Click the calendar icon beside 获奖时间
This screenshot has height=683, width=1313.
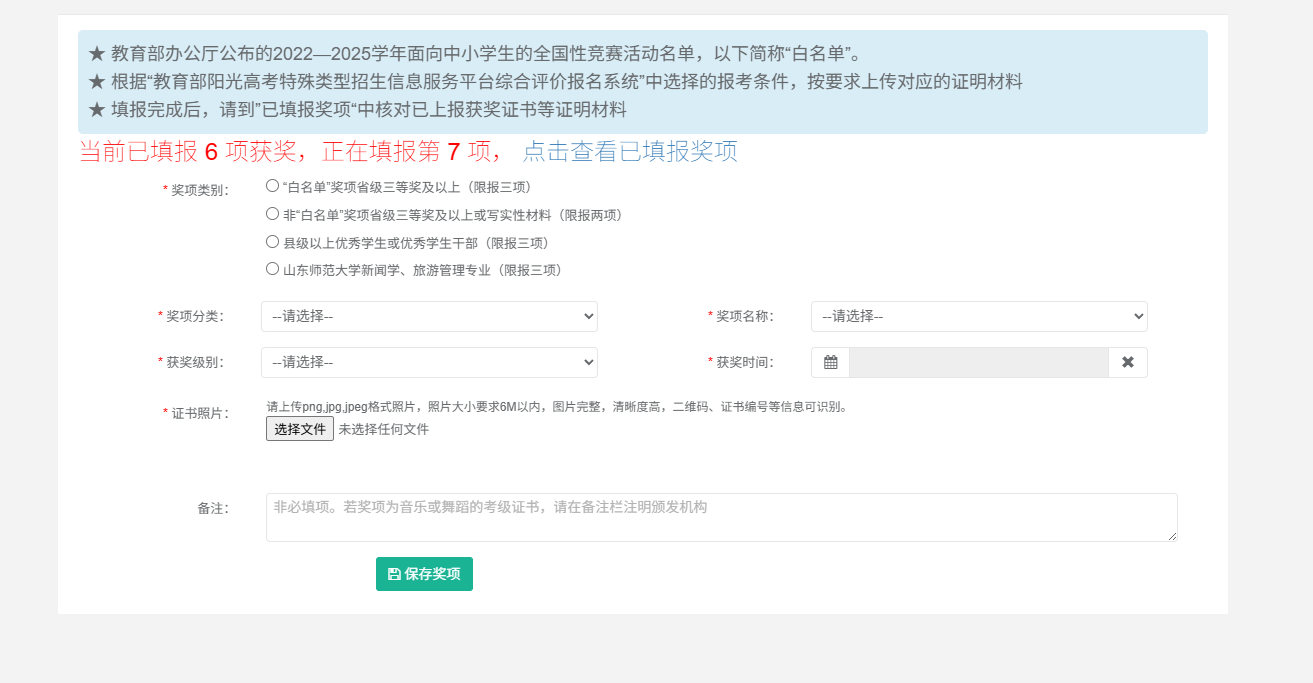(x=830, y=362)
